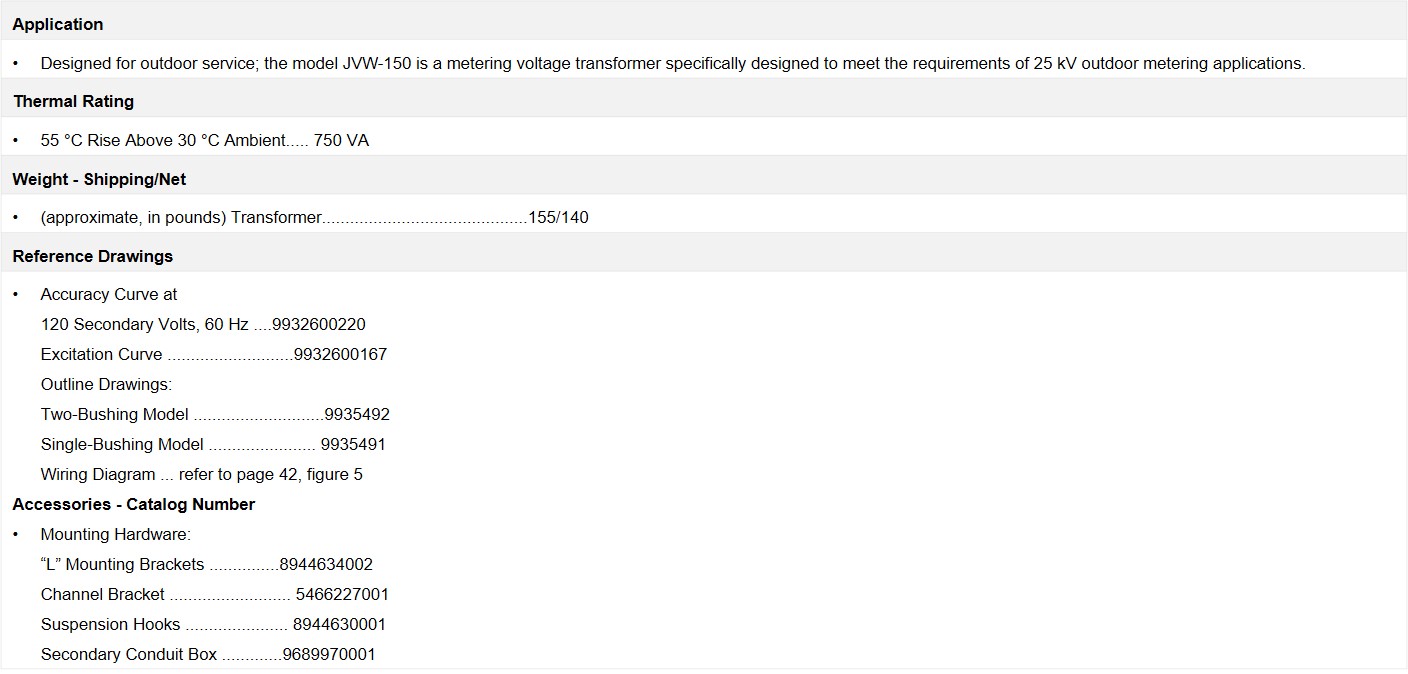Click Two-Bushing Model drawing 9935492
The width and height of the screenshot is (1408, 674).
pyautogui.click(x=357, y=414)
